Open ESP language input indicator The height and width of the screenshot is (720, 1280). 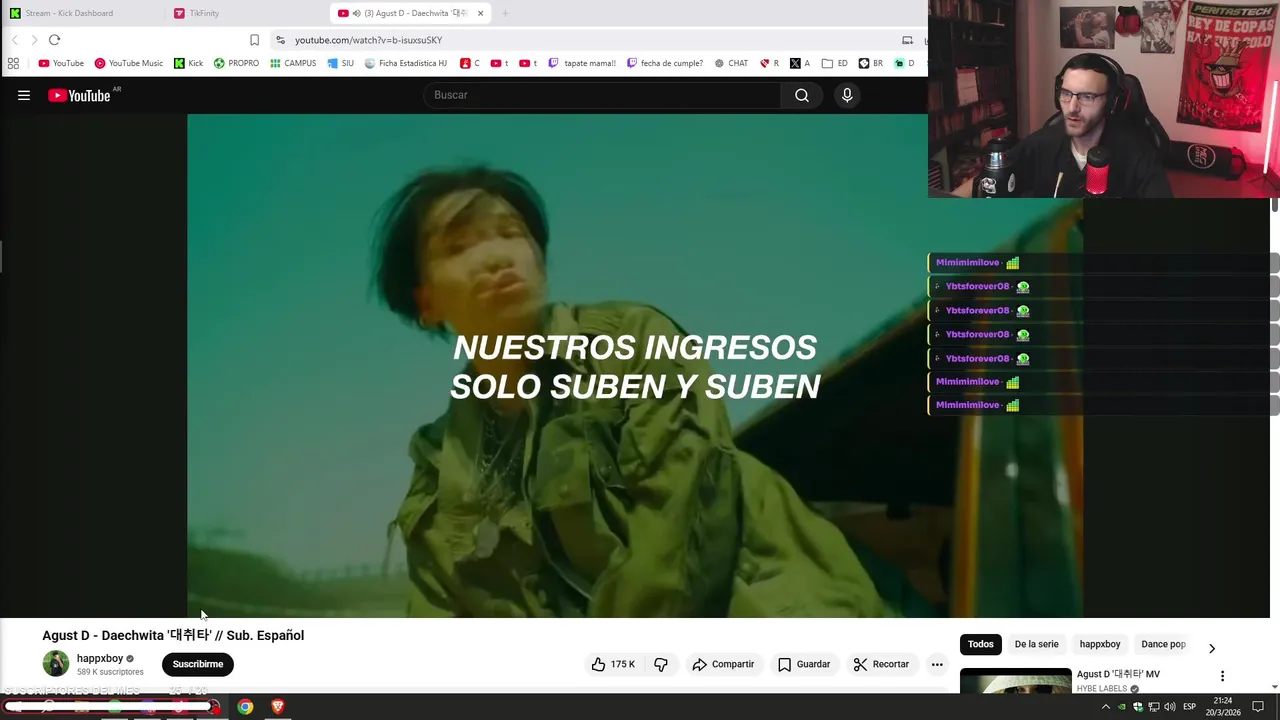[x=1190, y=707]
